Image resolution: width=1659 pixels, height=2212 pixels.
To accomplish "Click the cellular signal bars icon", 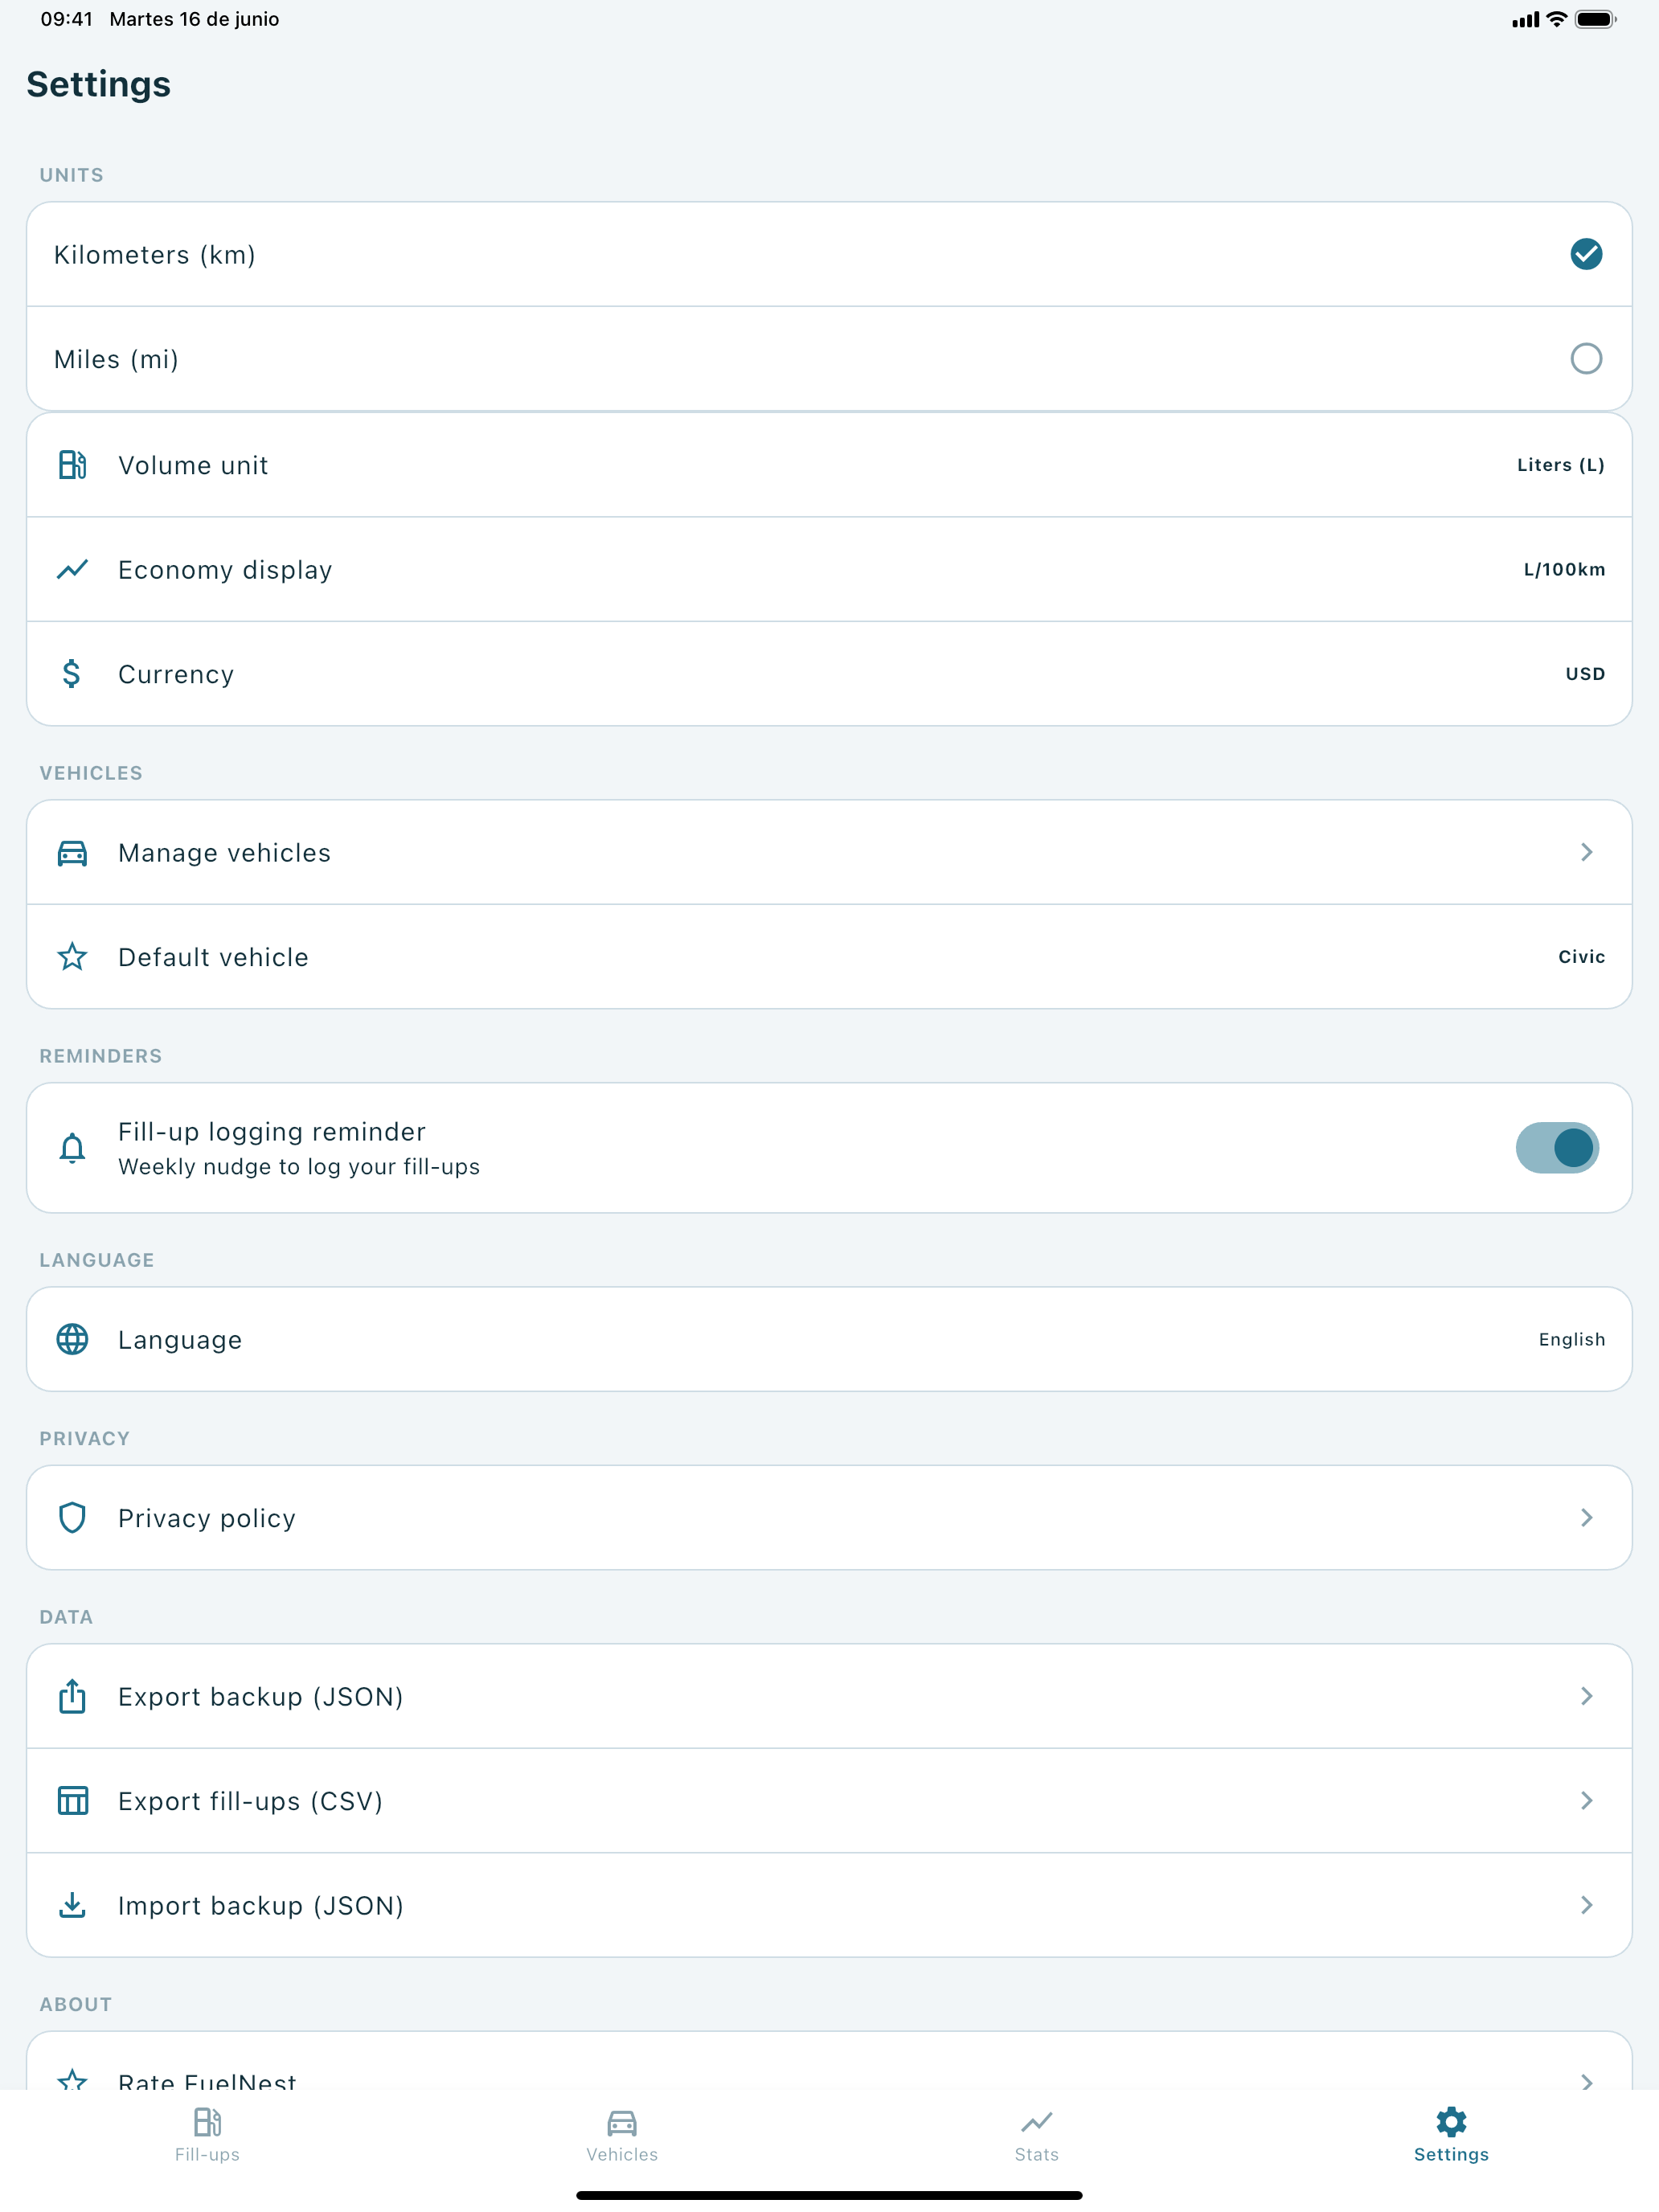I will [x=1525, y=19].
